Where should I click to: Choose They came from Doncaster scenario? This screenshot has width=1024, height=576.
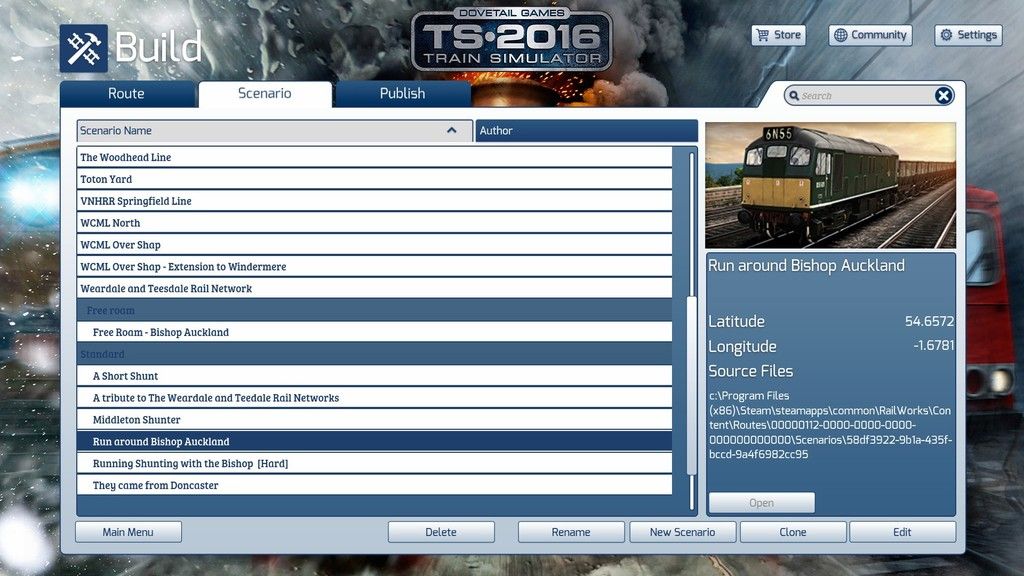pyautogui.click(x=374, y=486)
